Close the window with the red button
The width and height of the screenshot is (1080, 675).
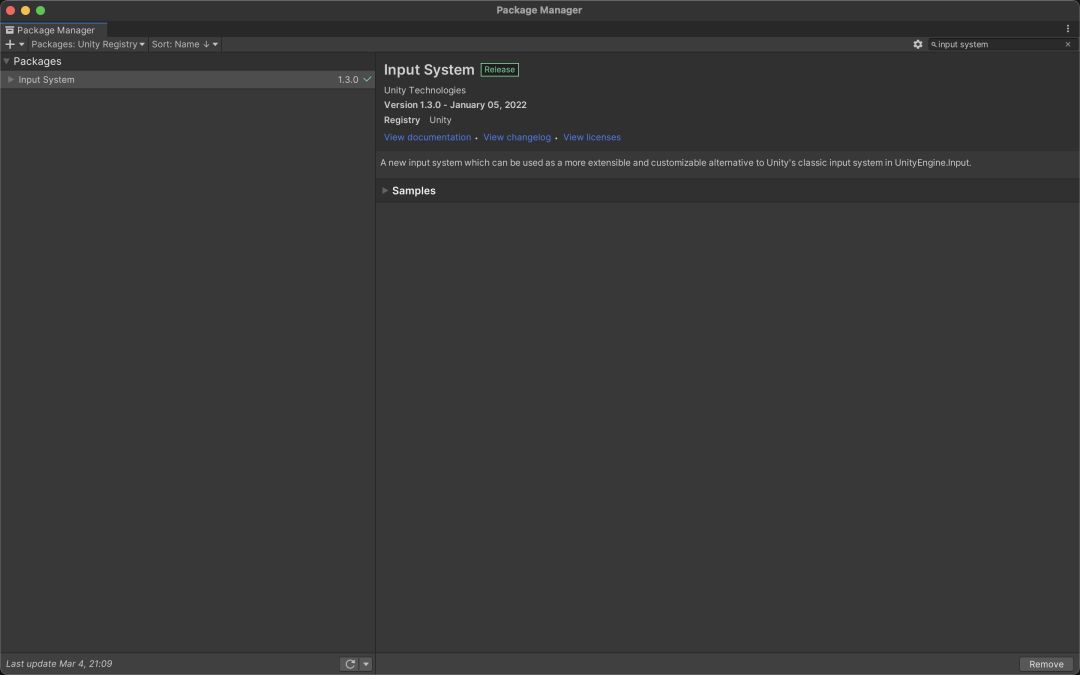coord(10,10)
